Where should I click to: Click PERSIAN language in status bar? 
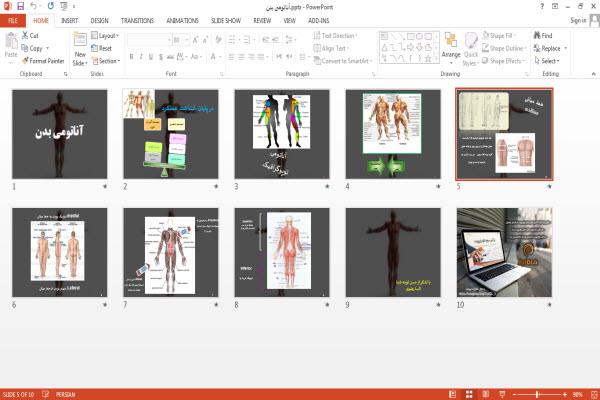65,394
